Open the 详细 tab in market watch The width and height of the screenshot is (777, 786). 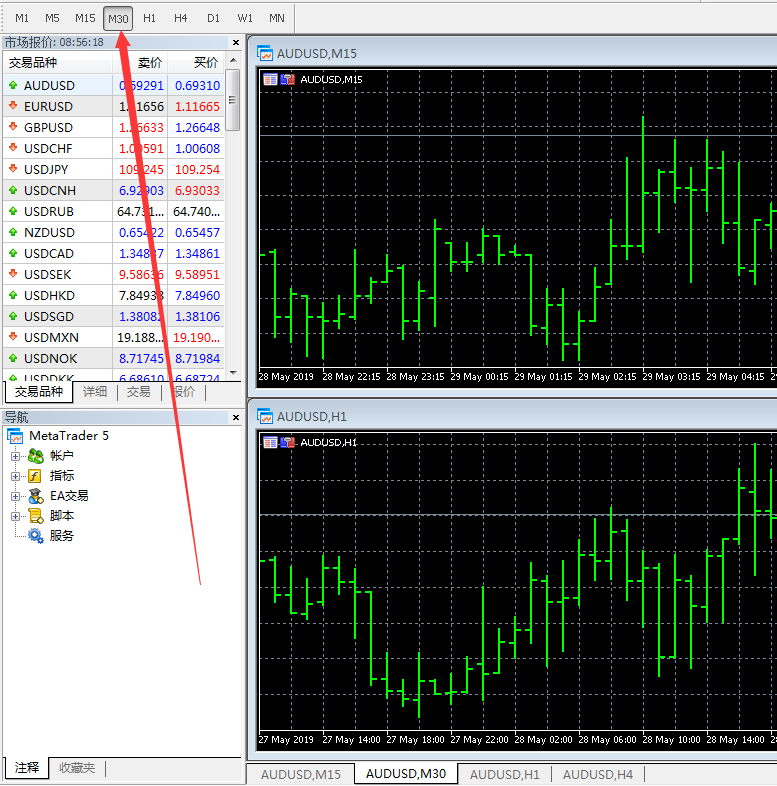(95, 391)
